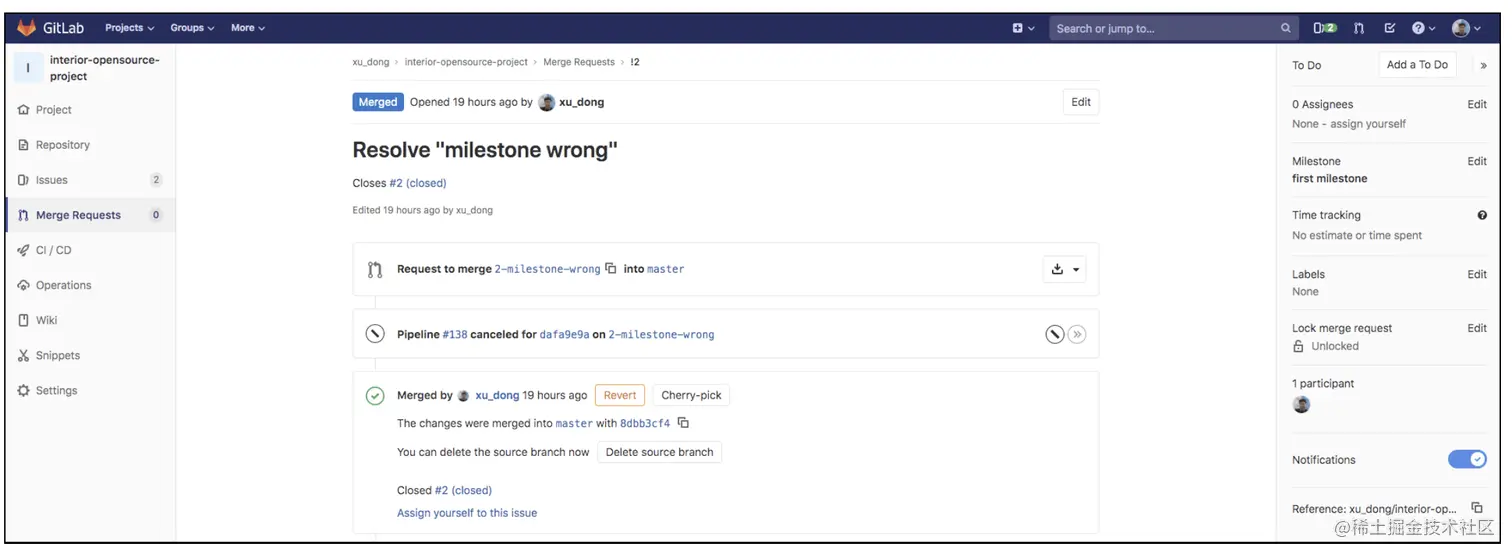Screen dimensions: 1512x555
Task: Open the Help dropdown menu
Action: (x=1424, y=28)
